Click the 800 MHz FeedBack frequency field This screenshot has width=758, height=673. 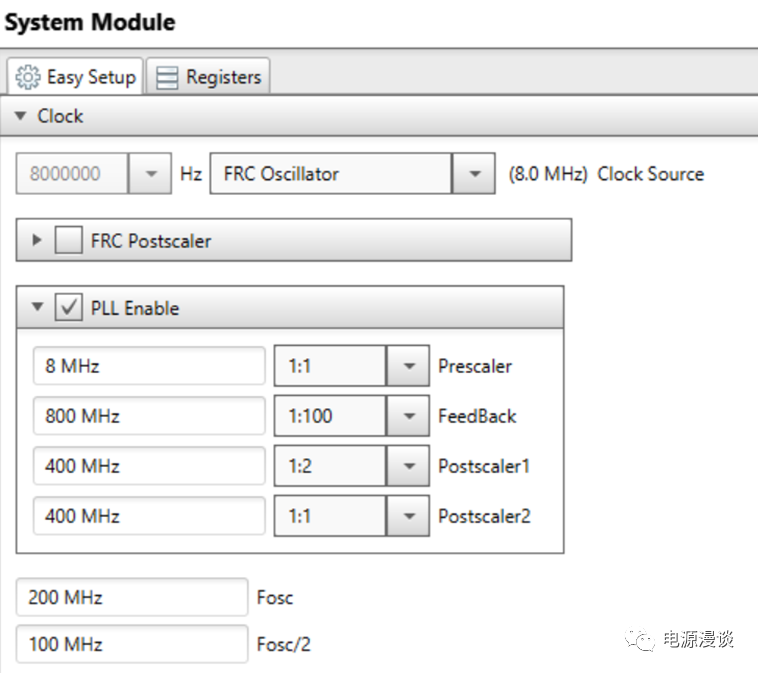(x=148, y=416)
